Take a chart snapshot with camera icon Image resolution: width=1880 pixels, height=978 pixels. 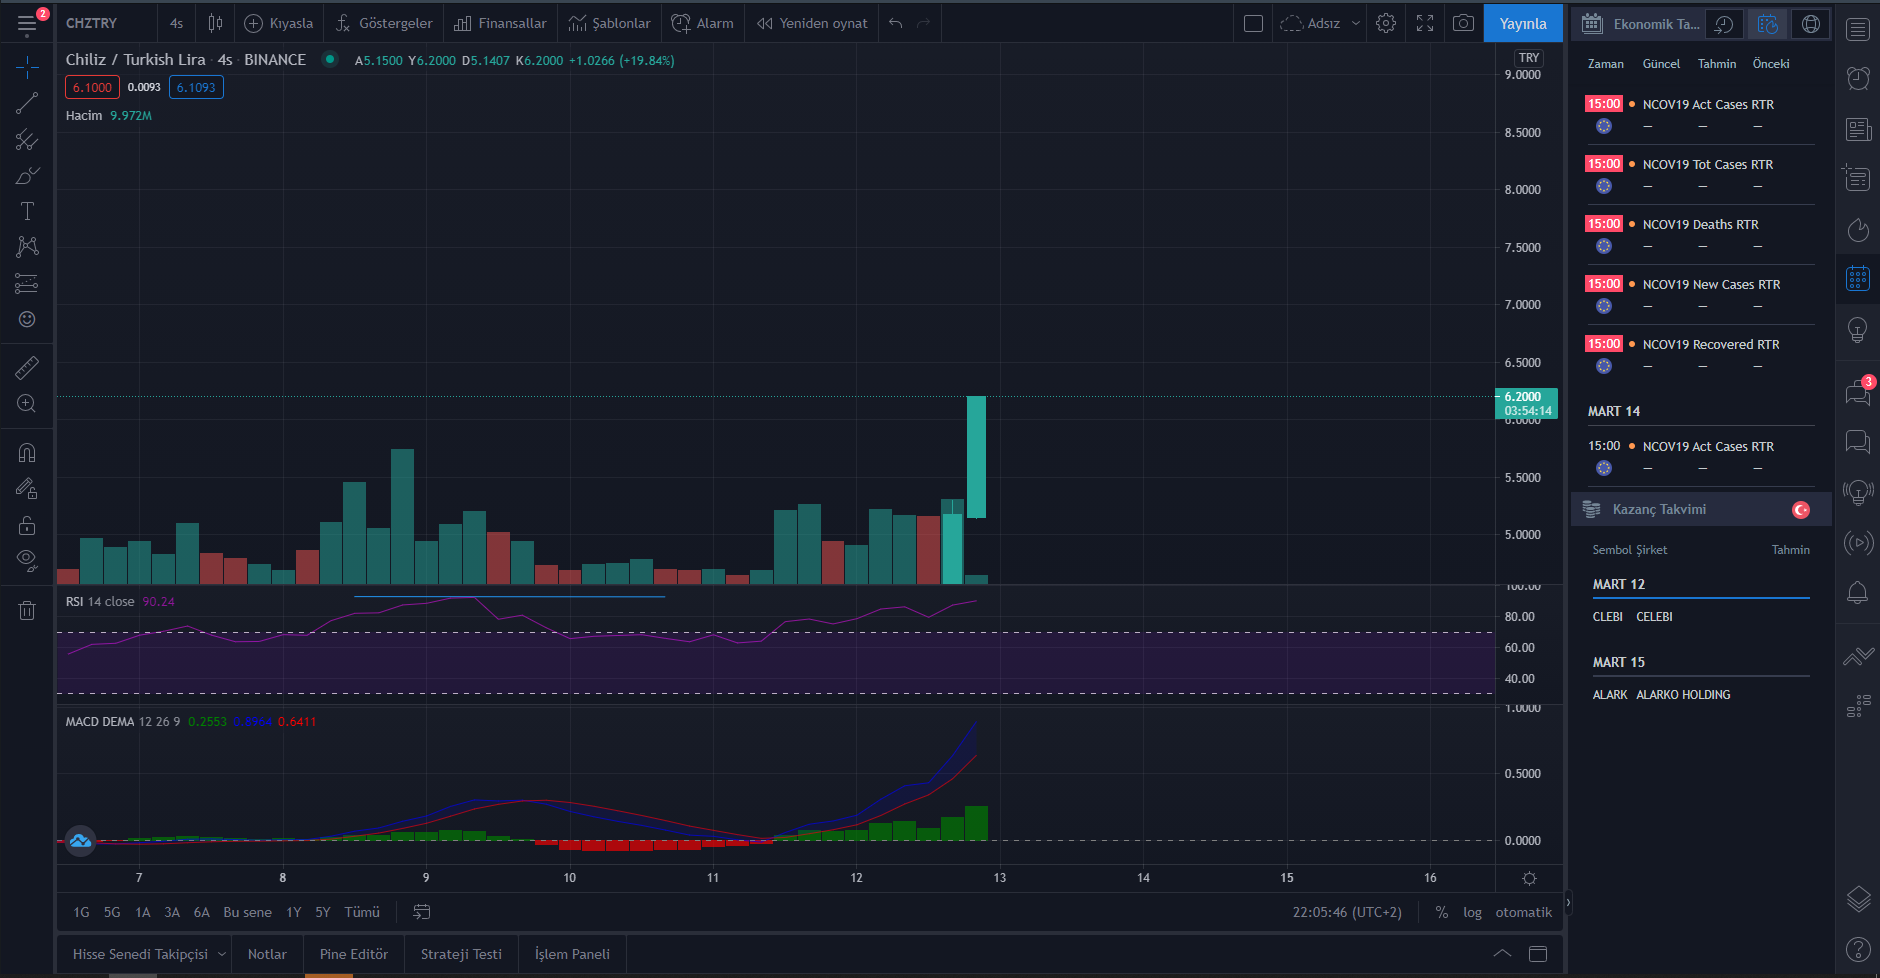pos(1463,23)
